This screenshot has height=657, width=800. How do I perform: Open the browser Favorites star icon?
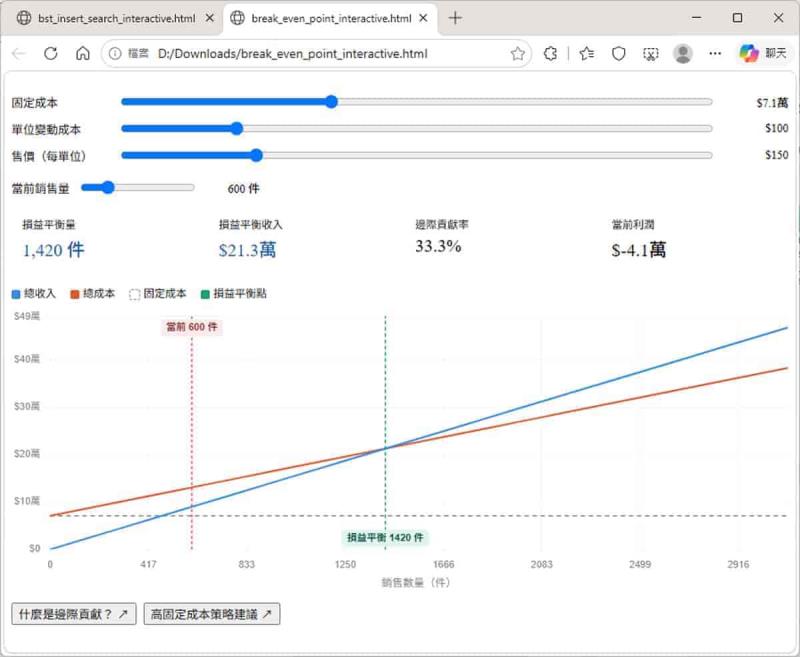pyautogui.click(x=518, y=53)
